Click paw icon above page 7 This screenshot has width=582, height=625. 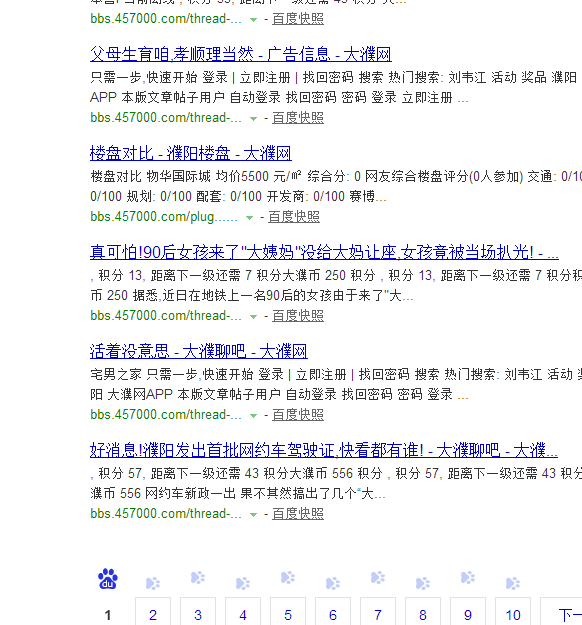pos(378,577)
